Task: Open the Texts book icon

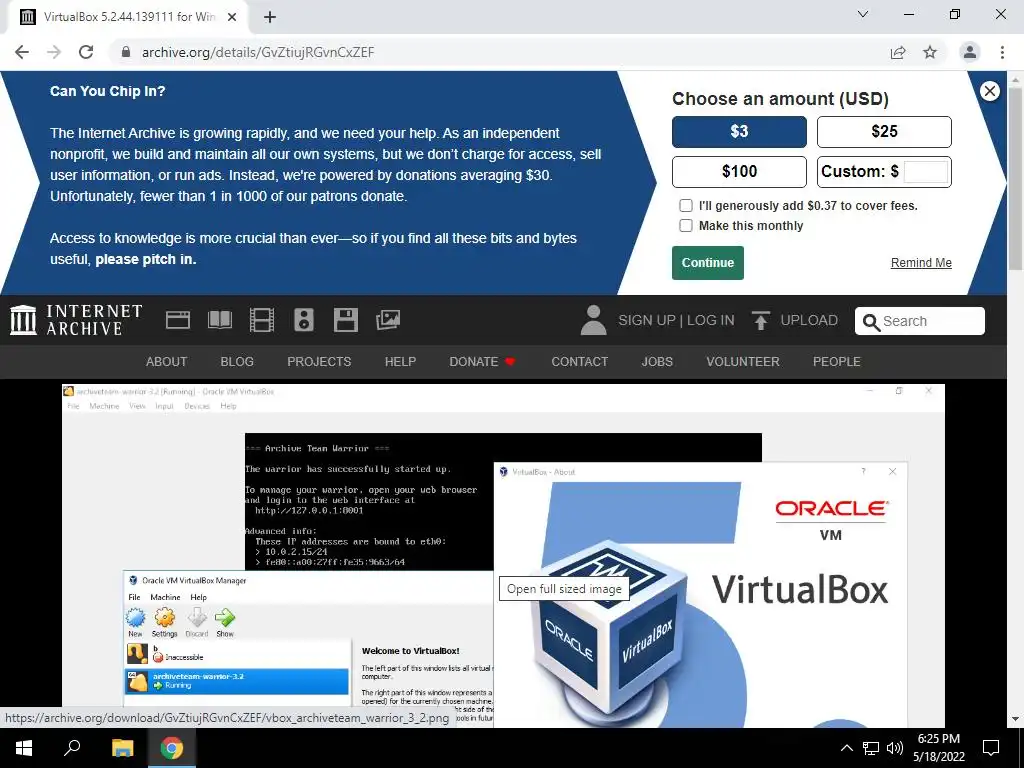Action: [219, 320]
